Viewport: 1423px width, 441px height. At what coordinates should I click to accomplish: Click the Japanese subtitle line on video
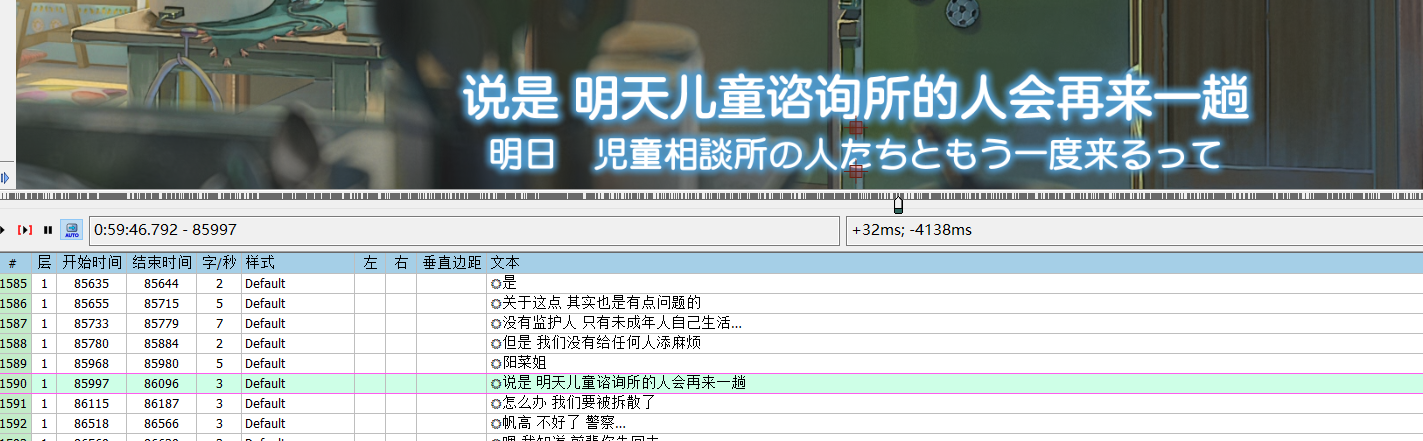pyautogui.click(x=856, y=154)
